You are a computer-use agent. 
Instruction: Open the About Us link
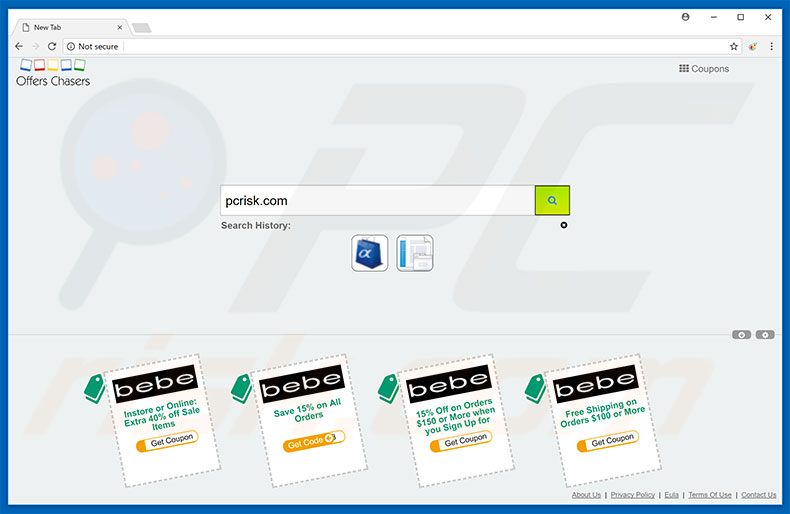(586, 495)
